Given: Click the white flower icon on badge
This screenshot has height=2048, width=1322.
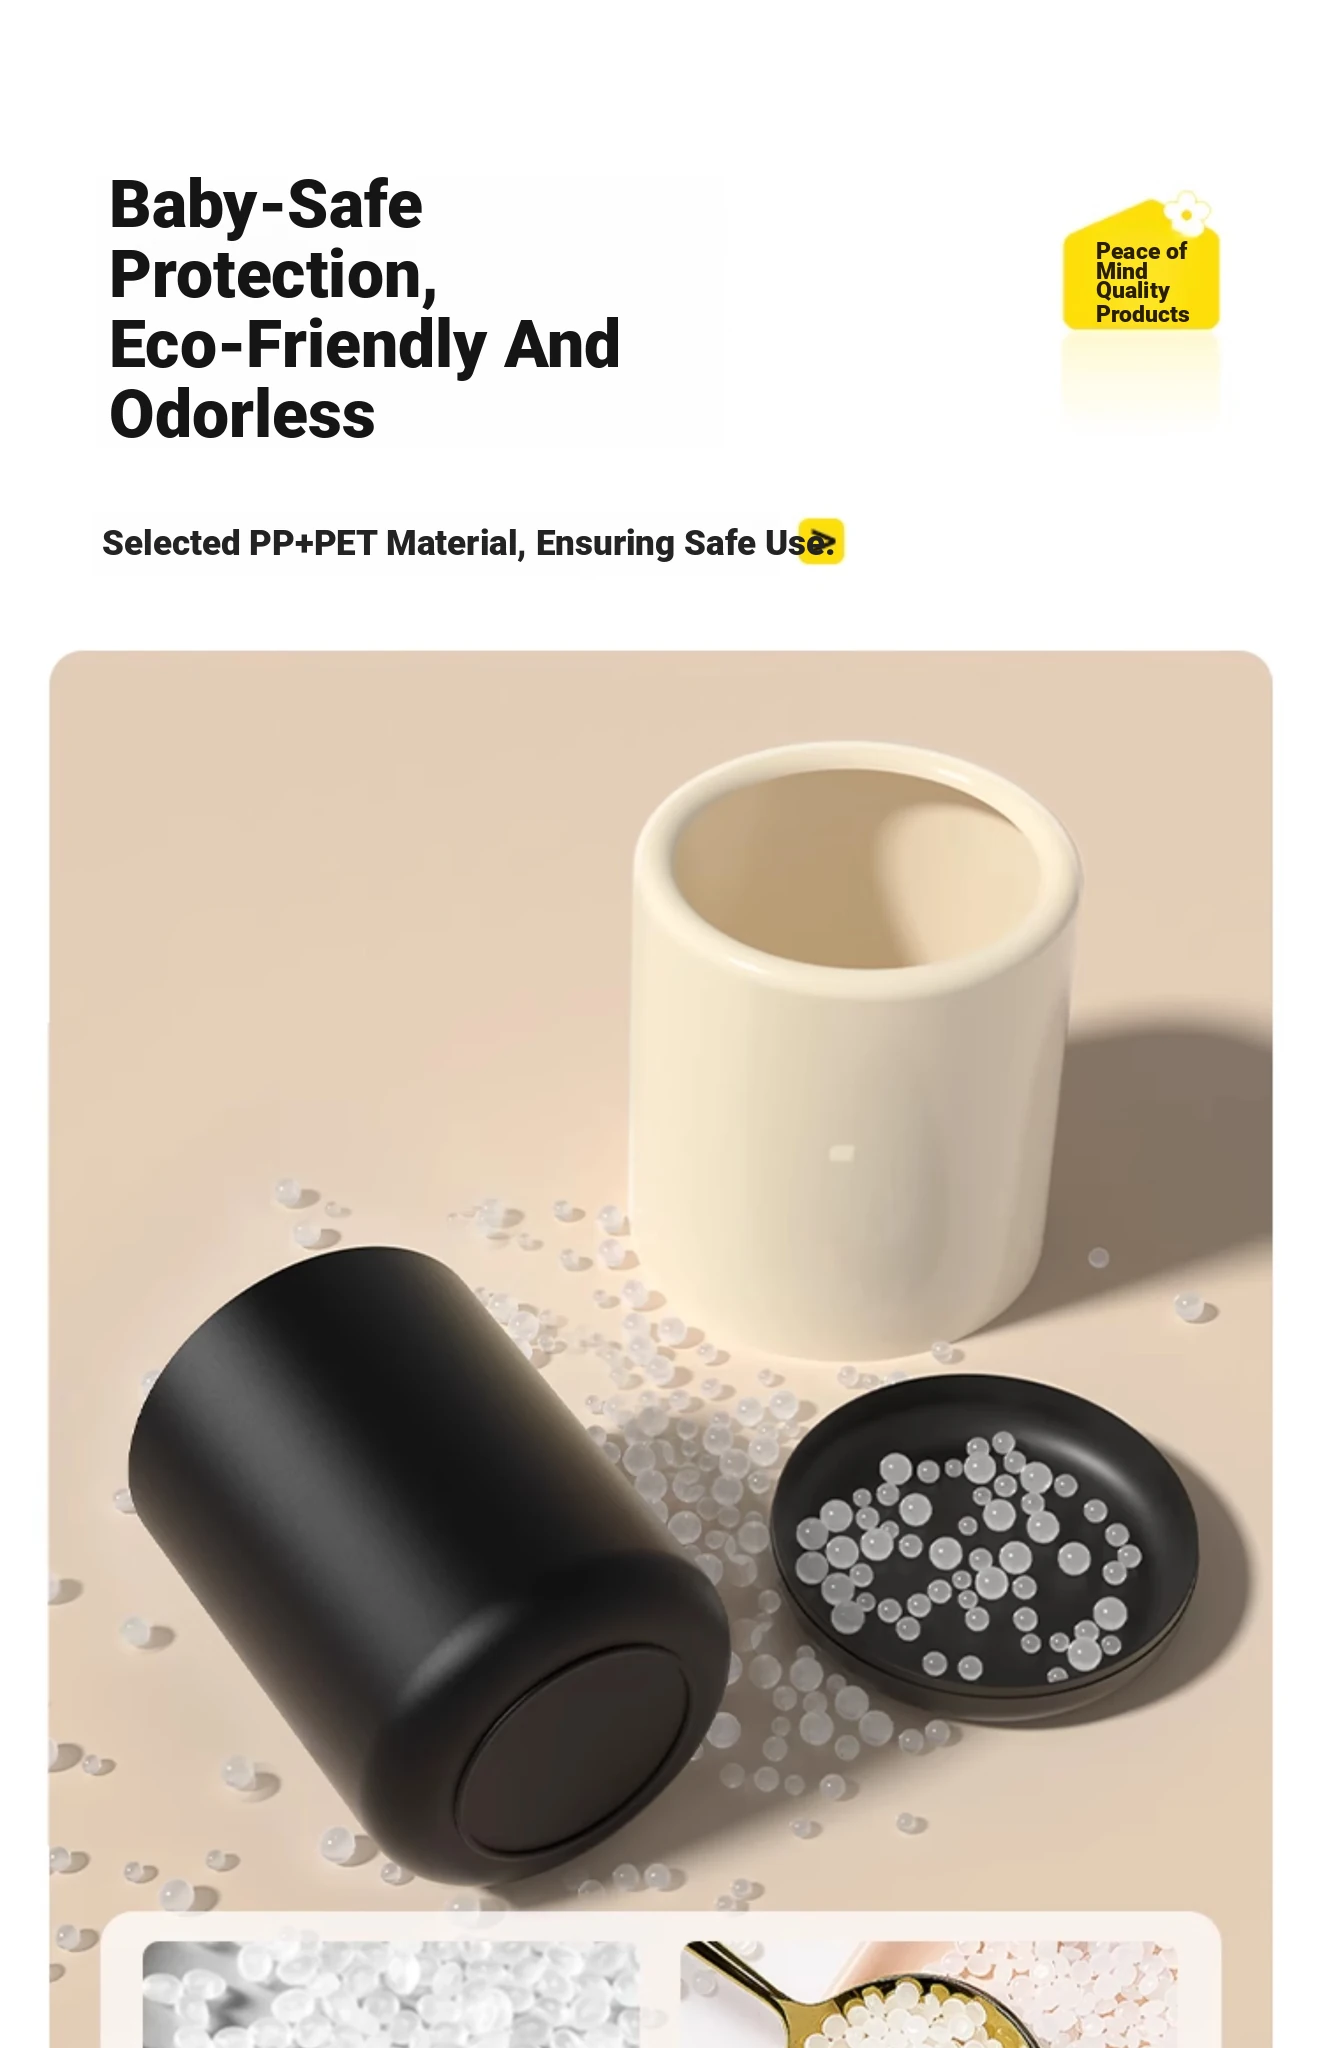Looking at the screenshot, I should click(1187, 213).
